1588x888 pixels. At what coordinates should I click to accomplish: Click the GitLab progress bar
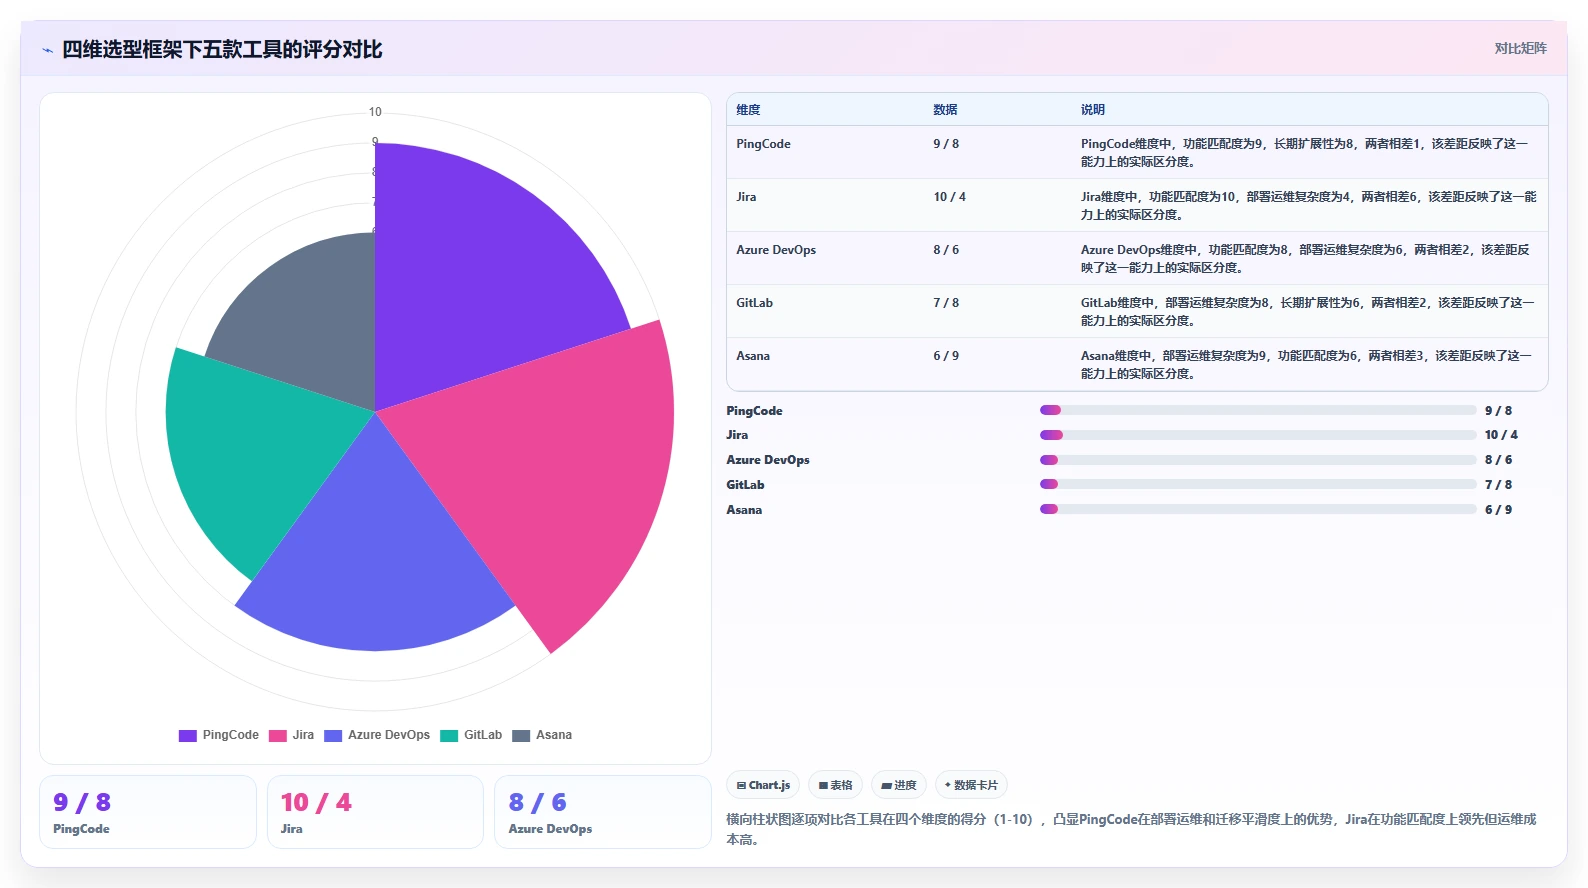coord(1258,484)
